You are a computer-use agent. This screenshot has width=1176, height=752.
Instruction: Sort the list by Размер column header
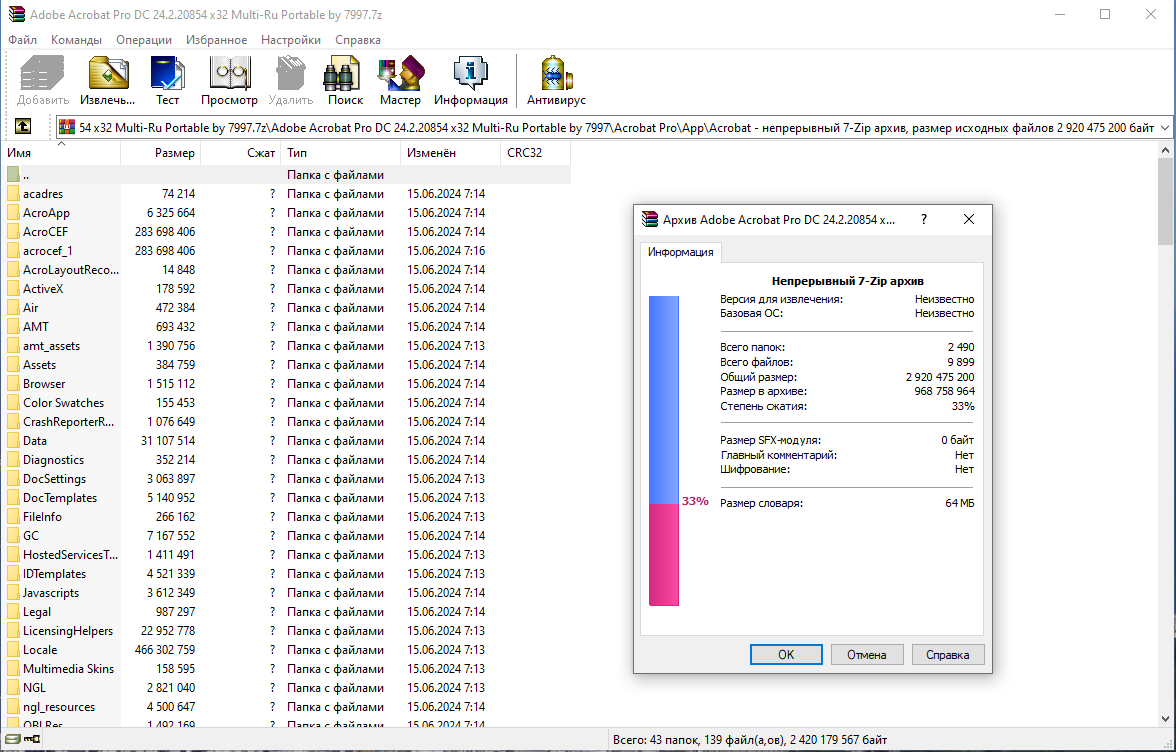pos(160,153)
